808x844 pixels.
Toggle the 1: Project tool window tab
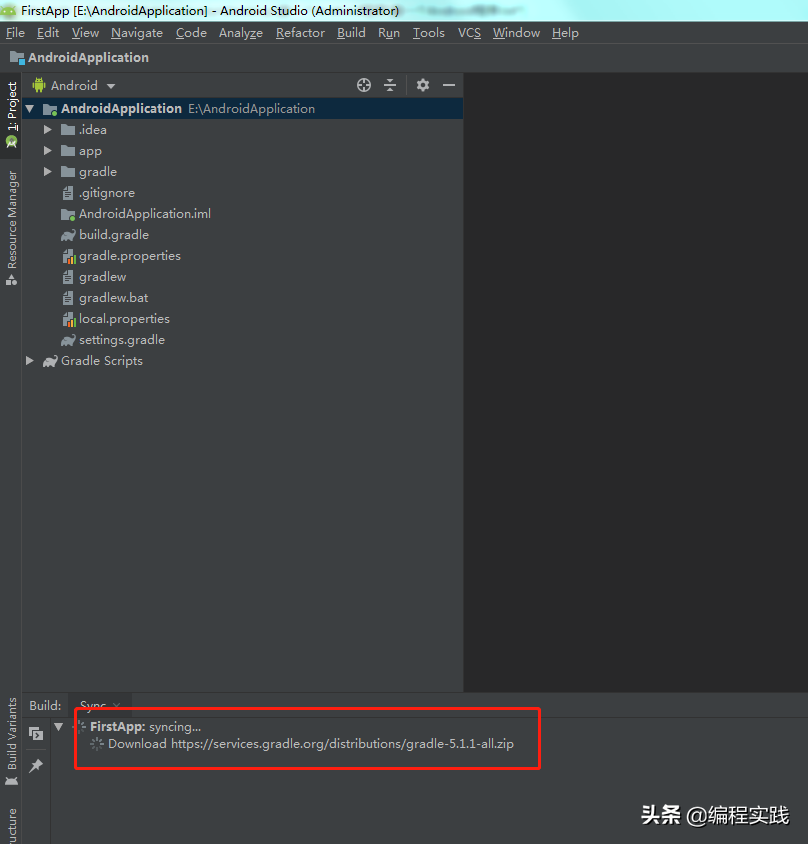coord(11,115)
